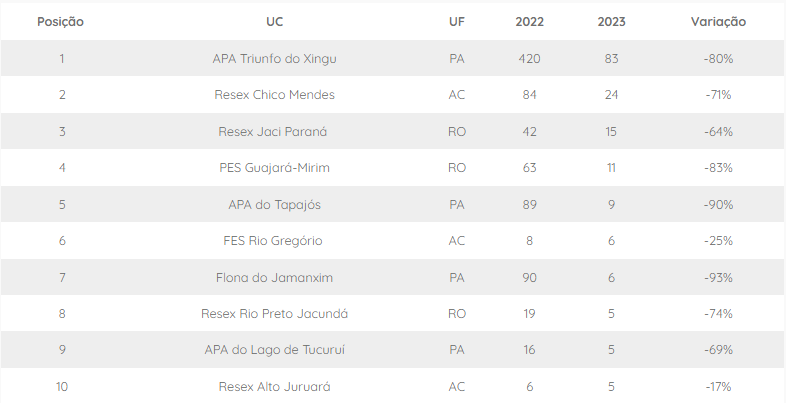Viewport: 786px width, 403px height.
Task: Select the Variação column header
Action: 718,22
